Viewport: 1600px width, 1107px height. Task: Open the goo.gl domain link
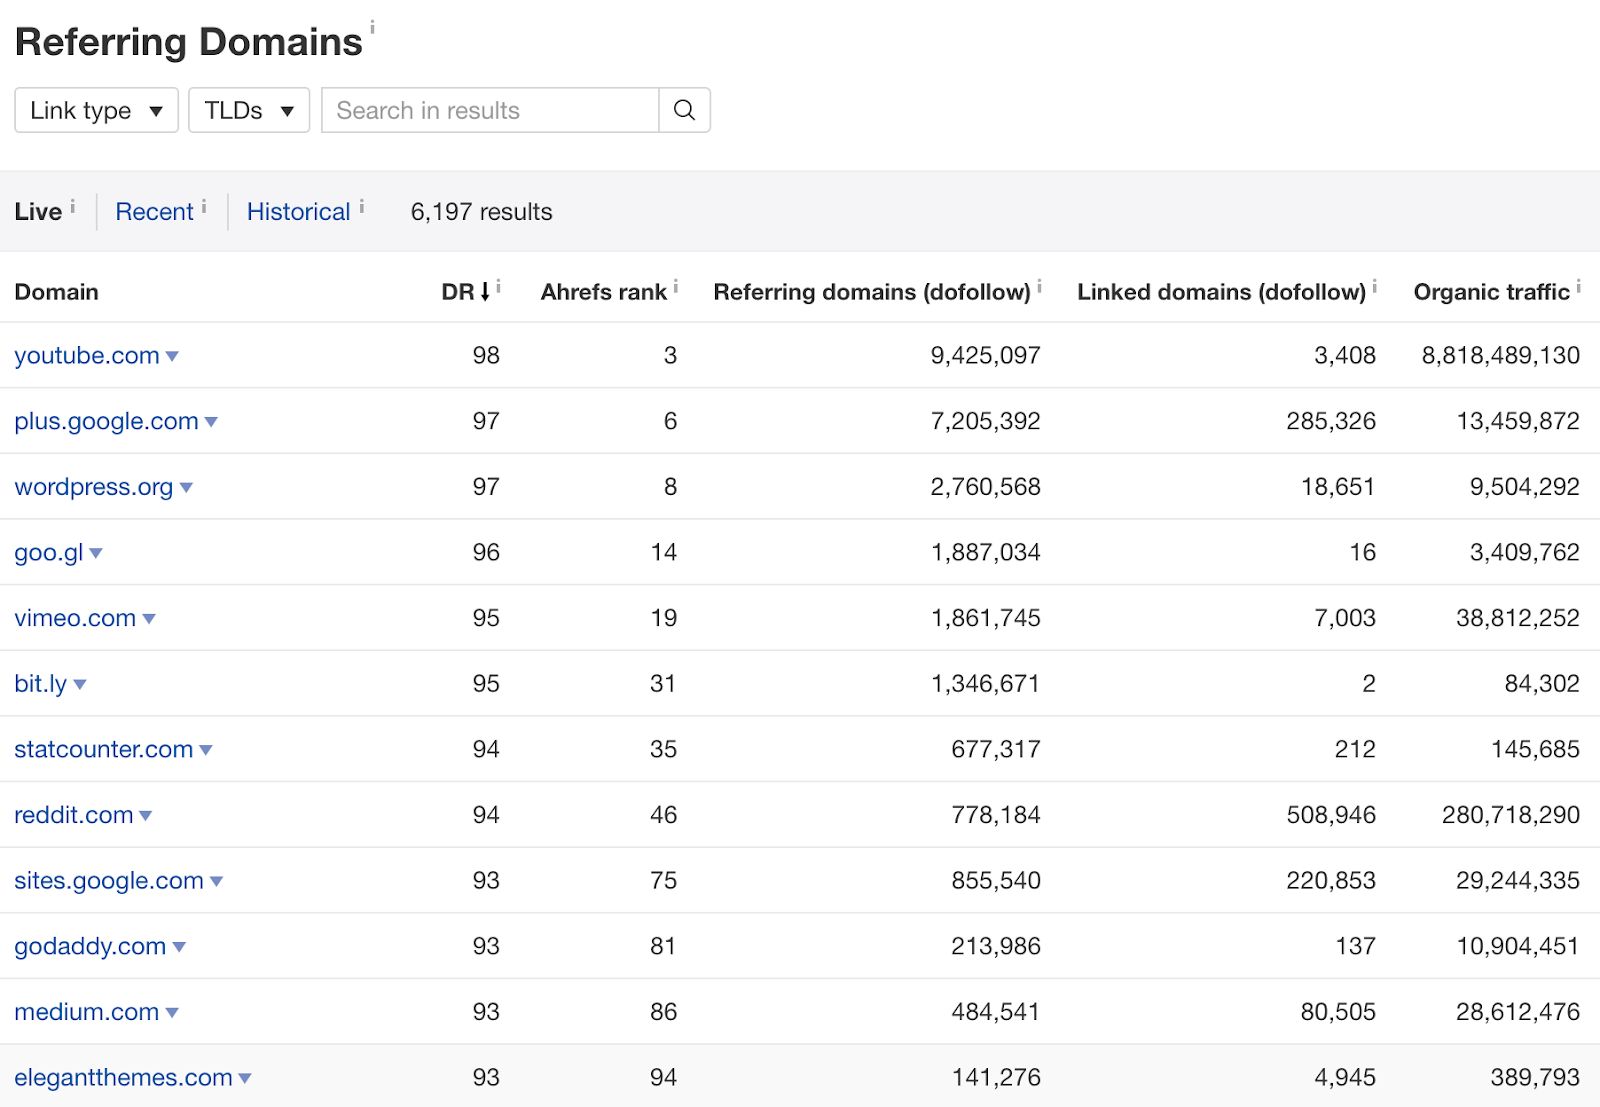point(49,552)
